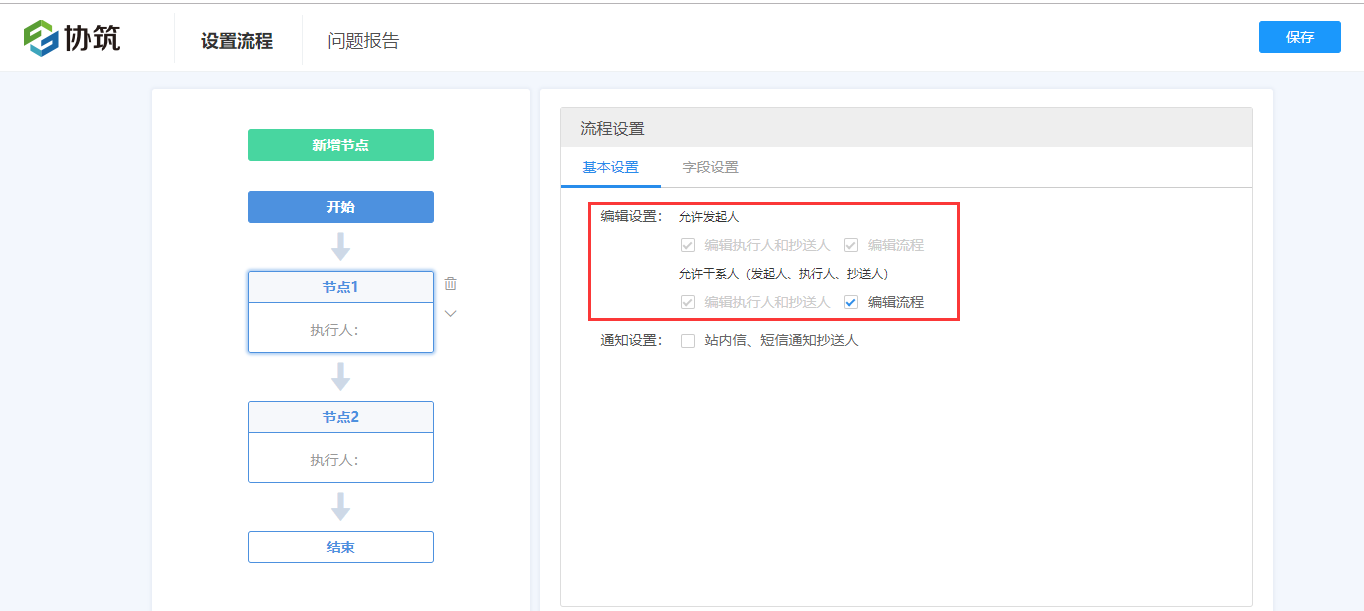This screenshot has width=1364, height=611.
Task: Uncheck 编辑流程 under 允许干系人
Action: click(x=850, y=301)
